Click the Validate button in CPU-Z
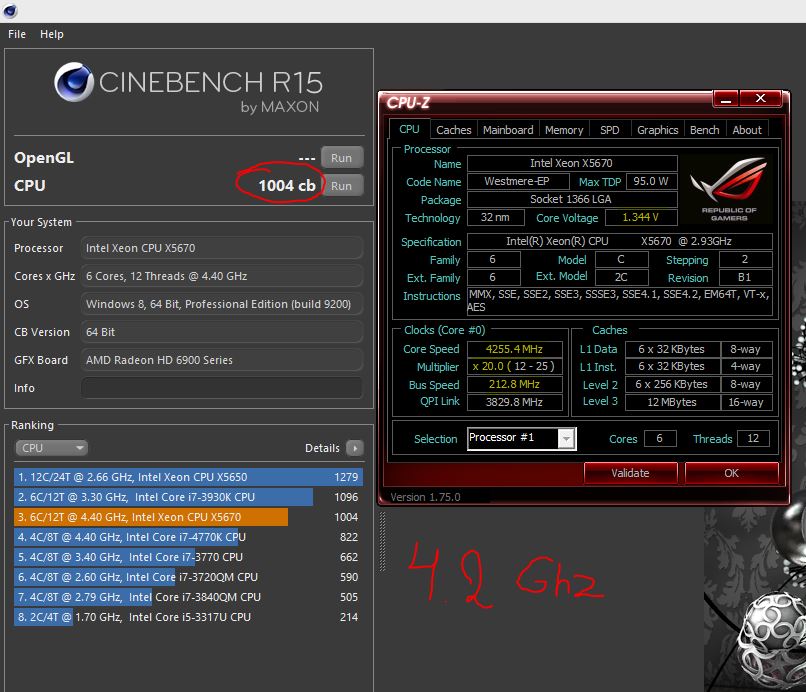 pos(630,473)
